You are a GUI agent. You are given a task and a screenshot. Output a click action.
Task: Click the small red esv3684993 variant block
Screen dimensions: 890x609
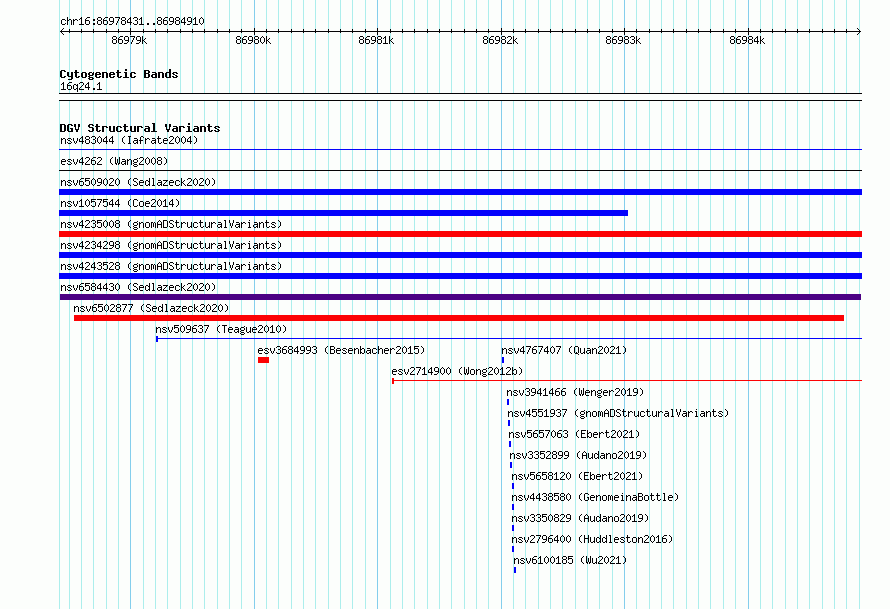click(x=263, y=360)
